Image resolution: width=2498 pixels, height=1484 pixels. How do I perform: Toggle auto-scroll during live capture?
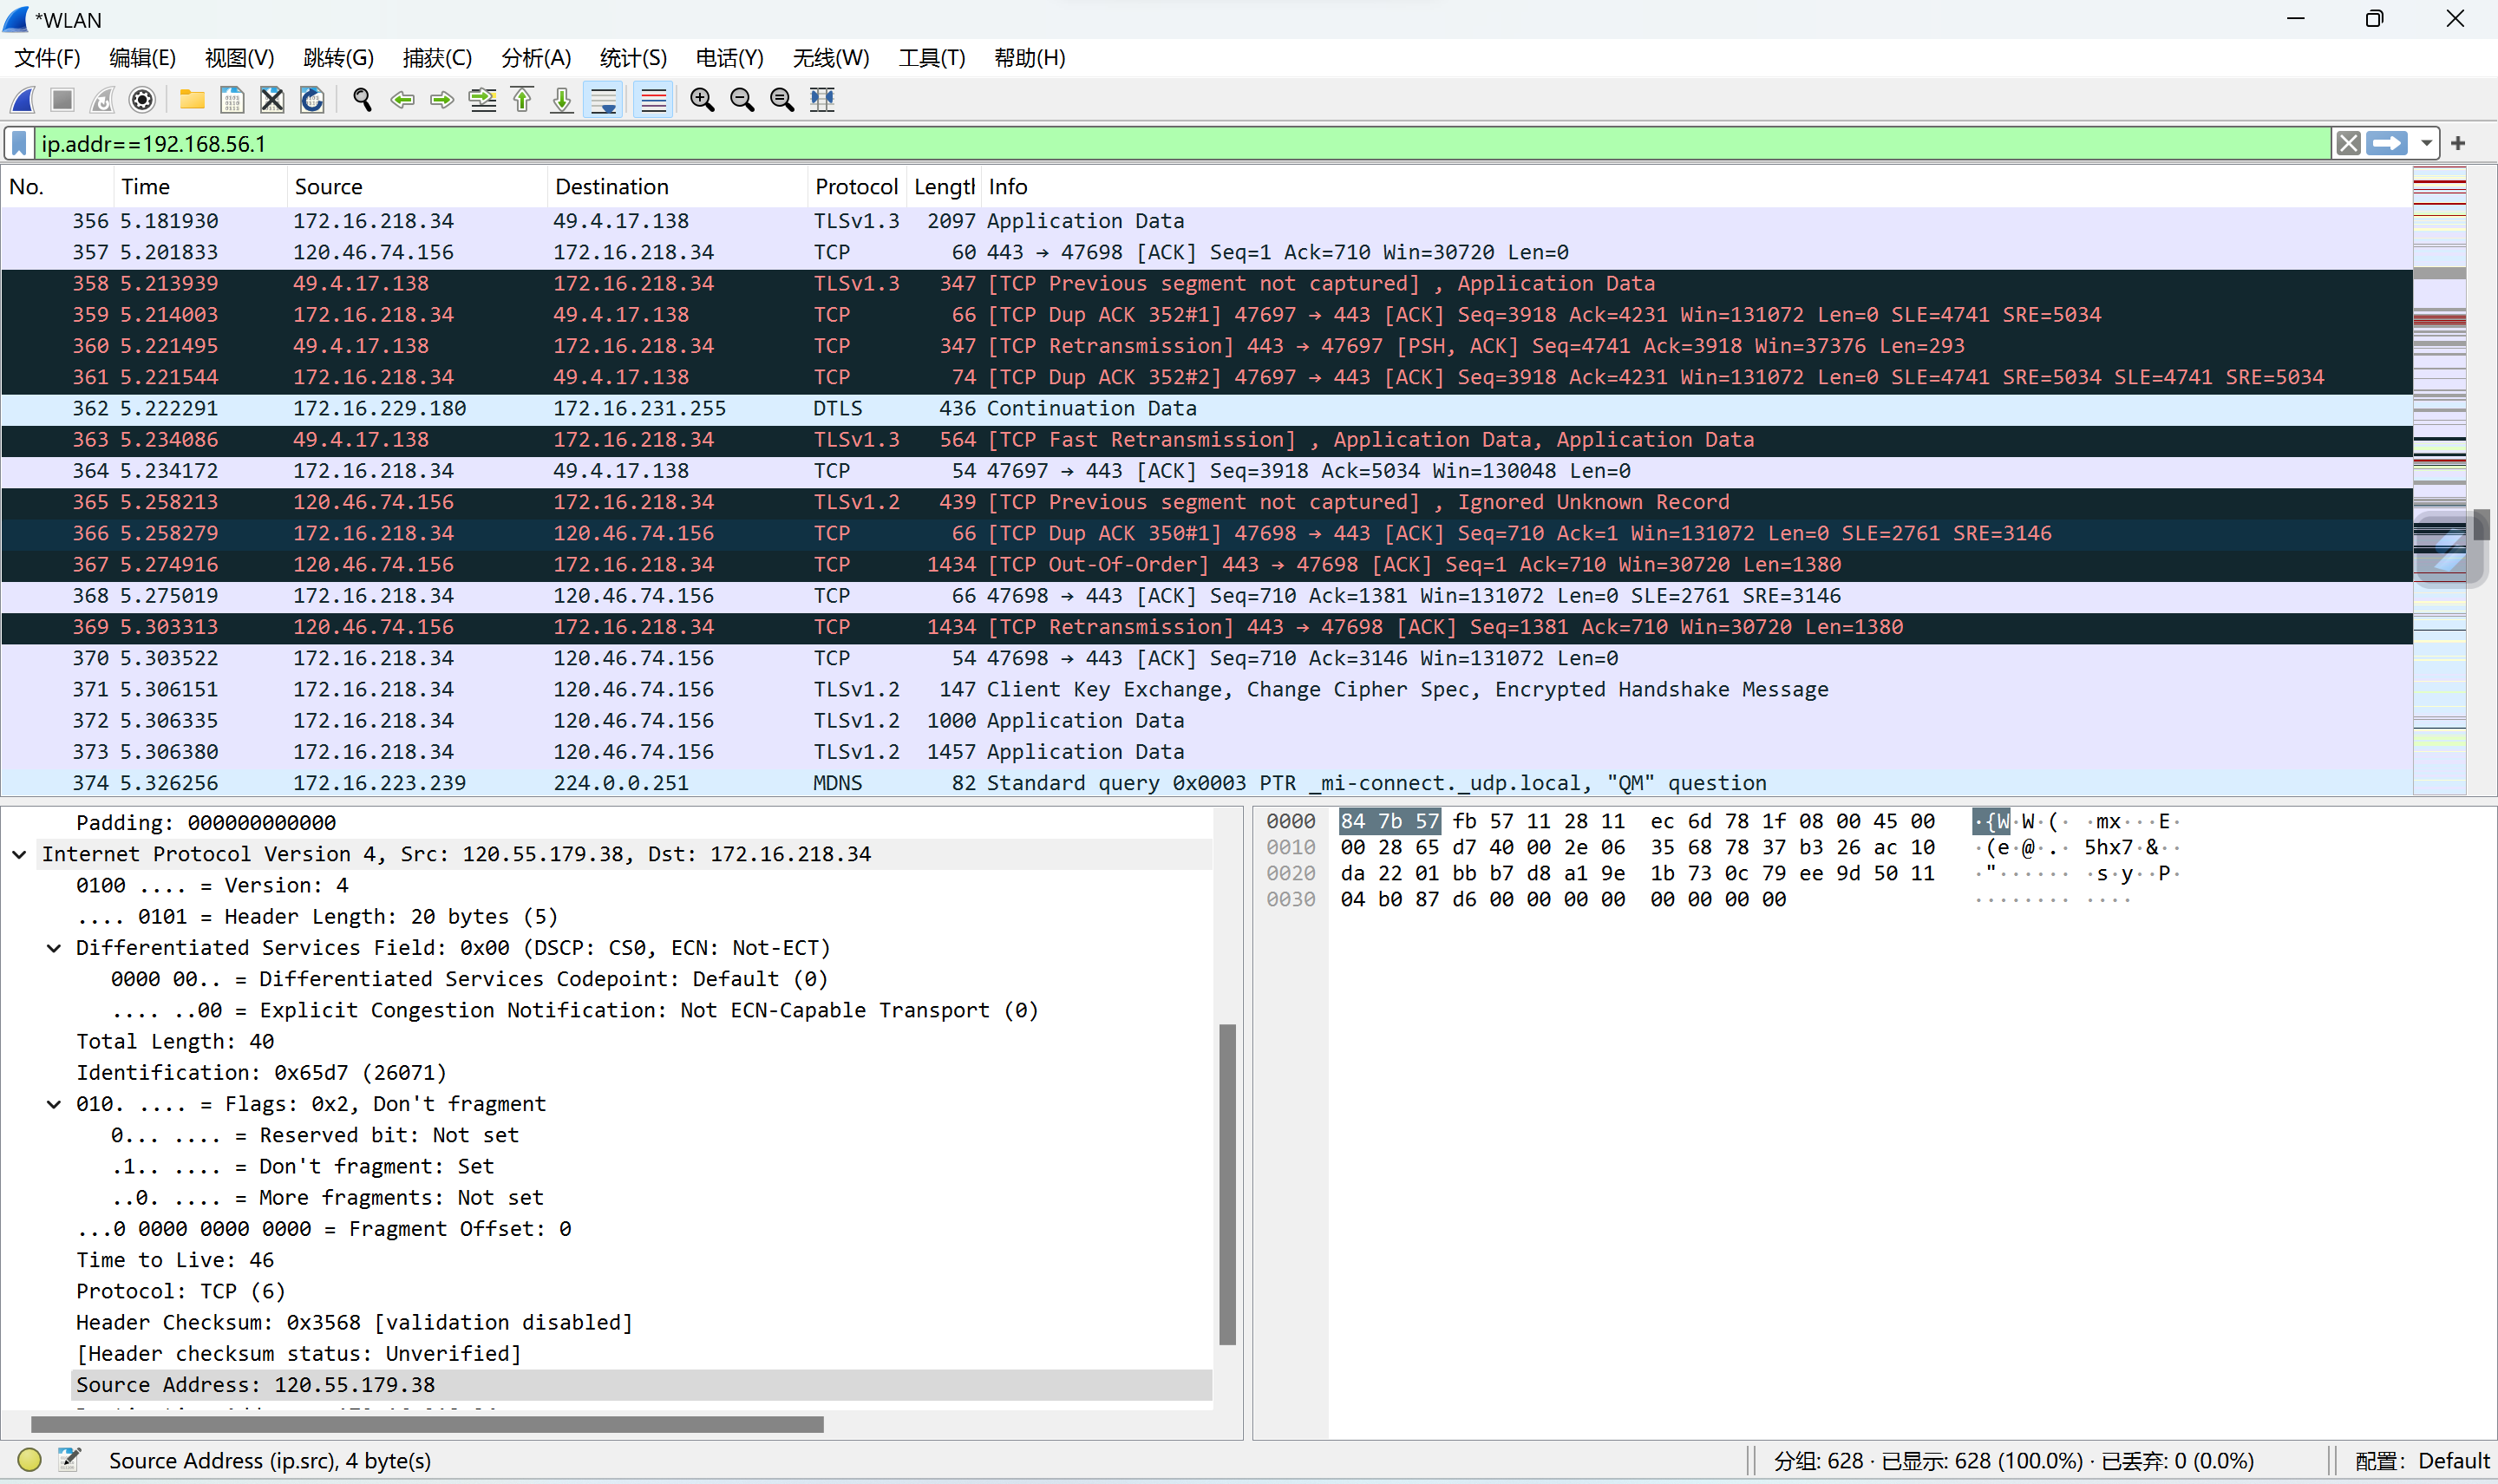[x=604, y=100]
